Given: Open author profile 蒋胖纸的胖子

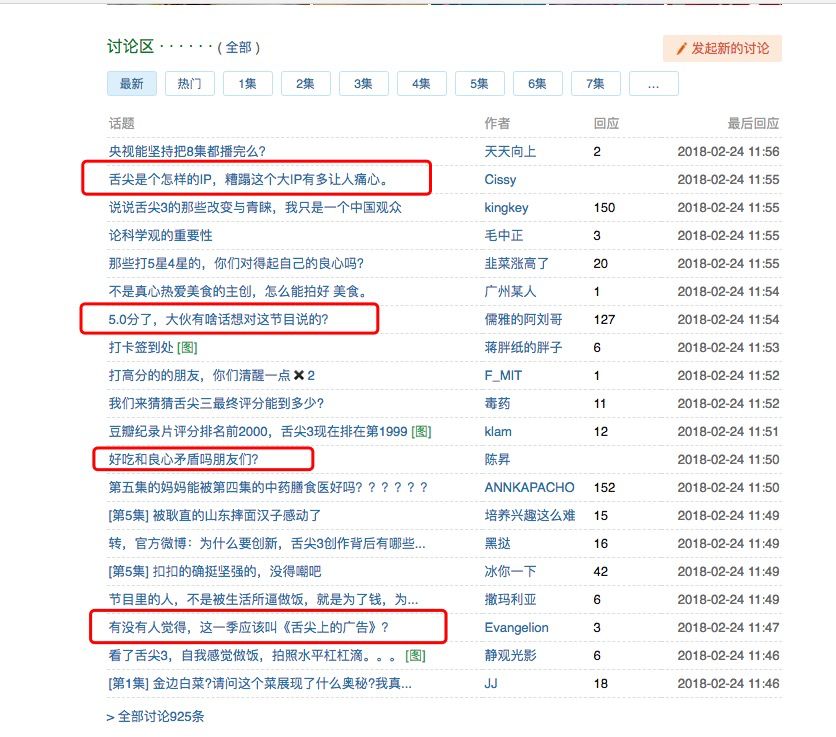Looking at the screenshot, I should coord(523,347).
